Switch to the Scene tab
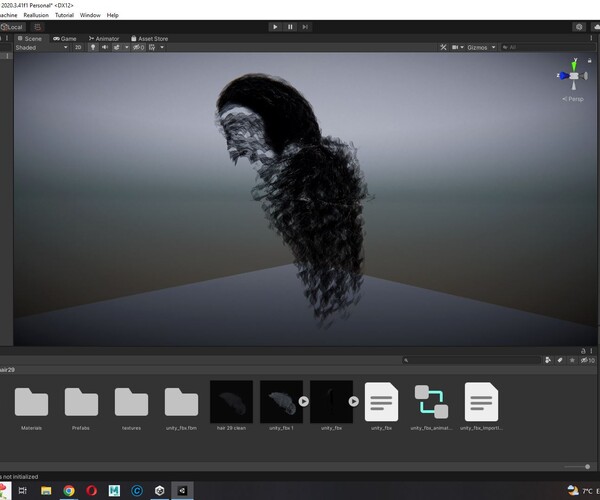Screen dimensions: 600x500 pyautogui.click(x=30, y=39)
